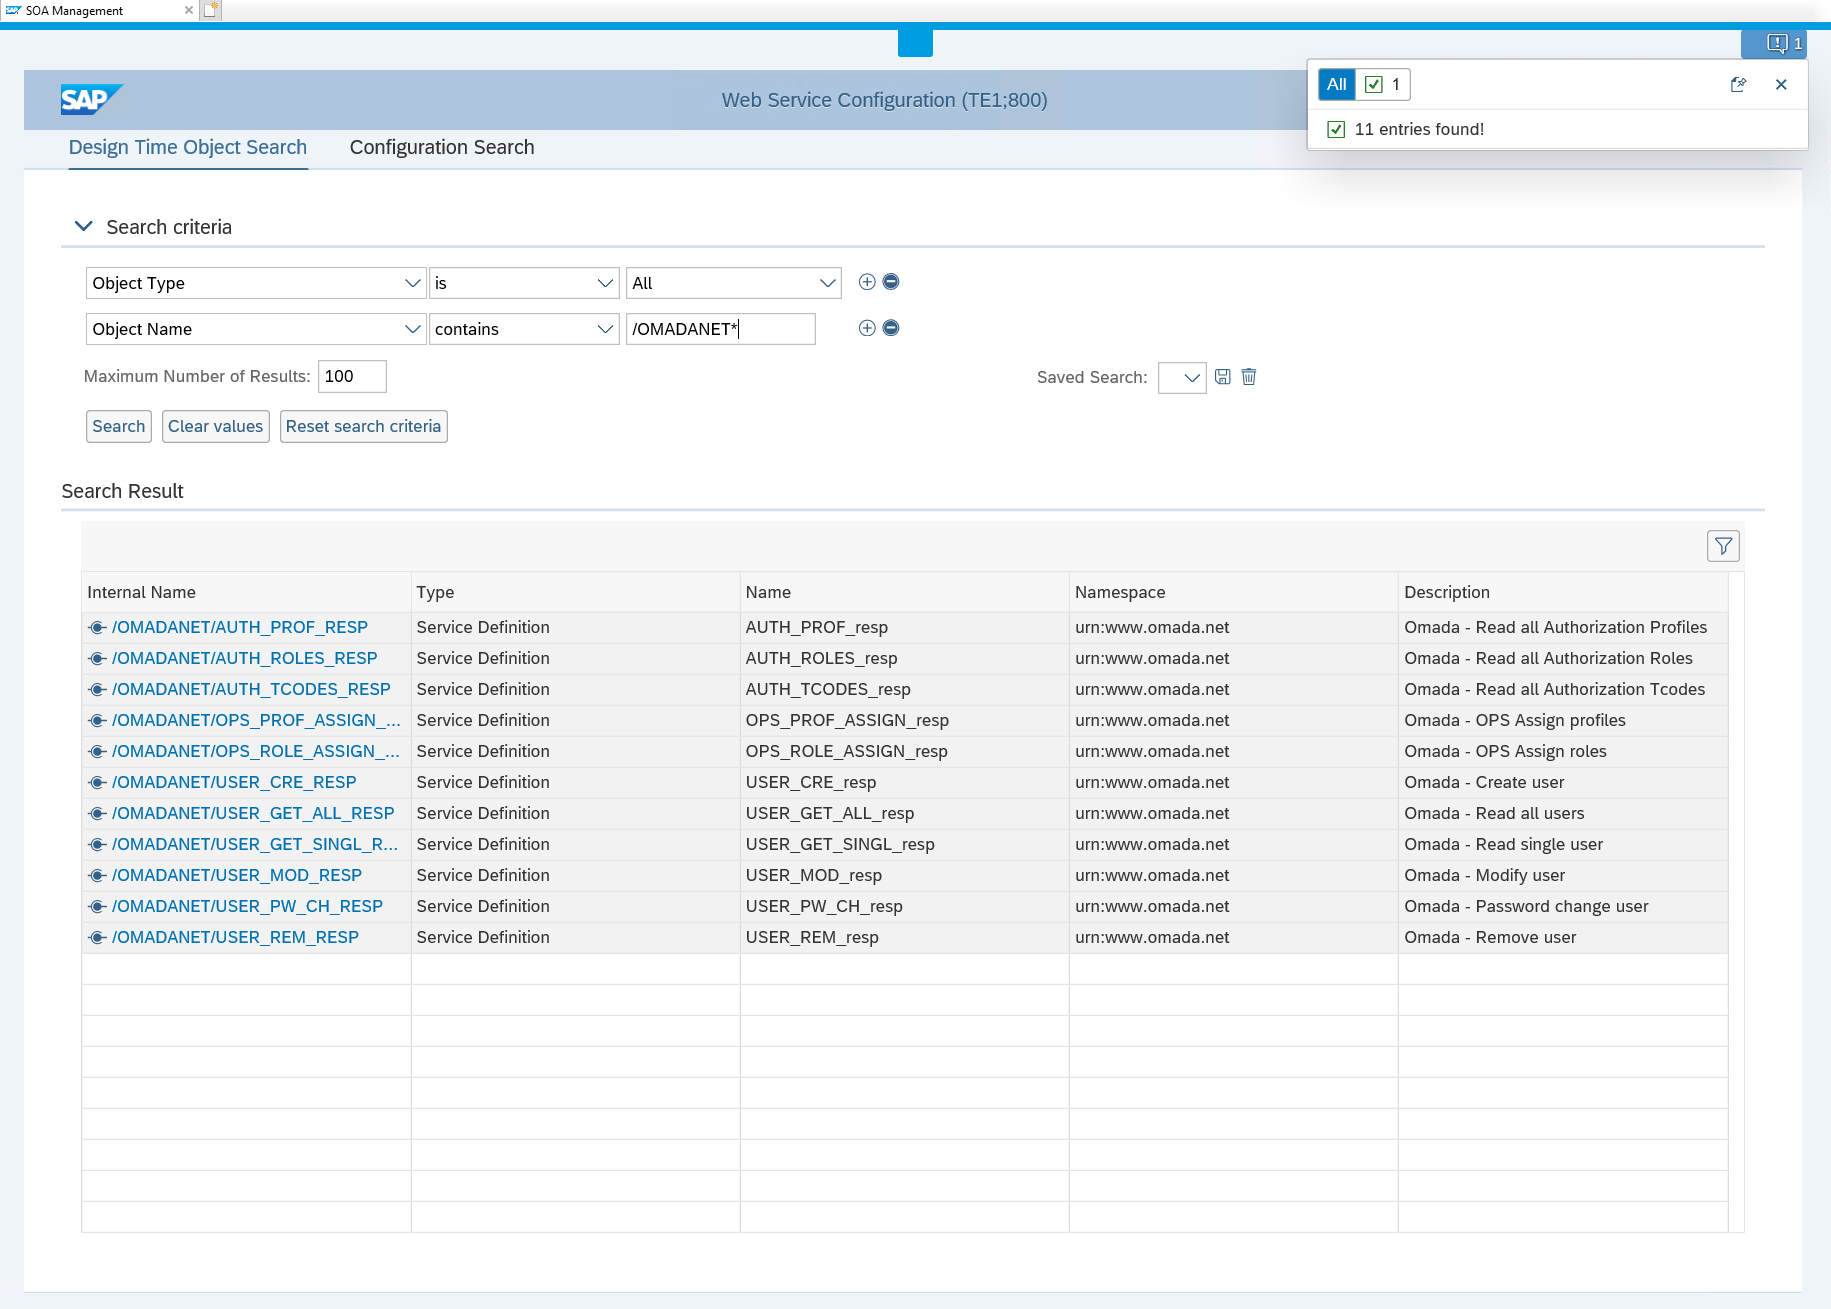Open the Object Name field dropdown

pyautogui.click(x=412, y=329)
